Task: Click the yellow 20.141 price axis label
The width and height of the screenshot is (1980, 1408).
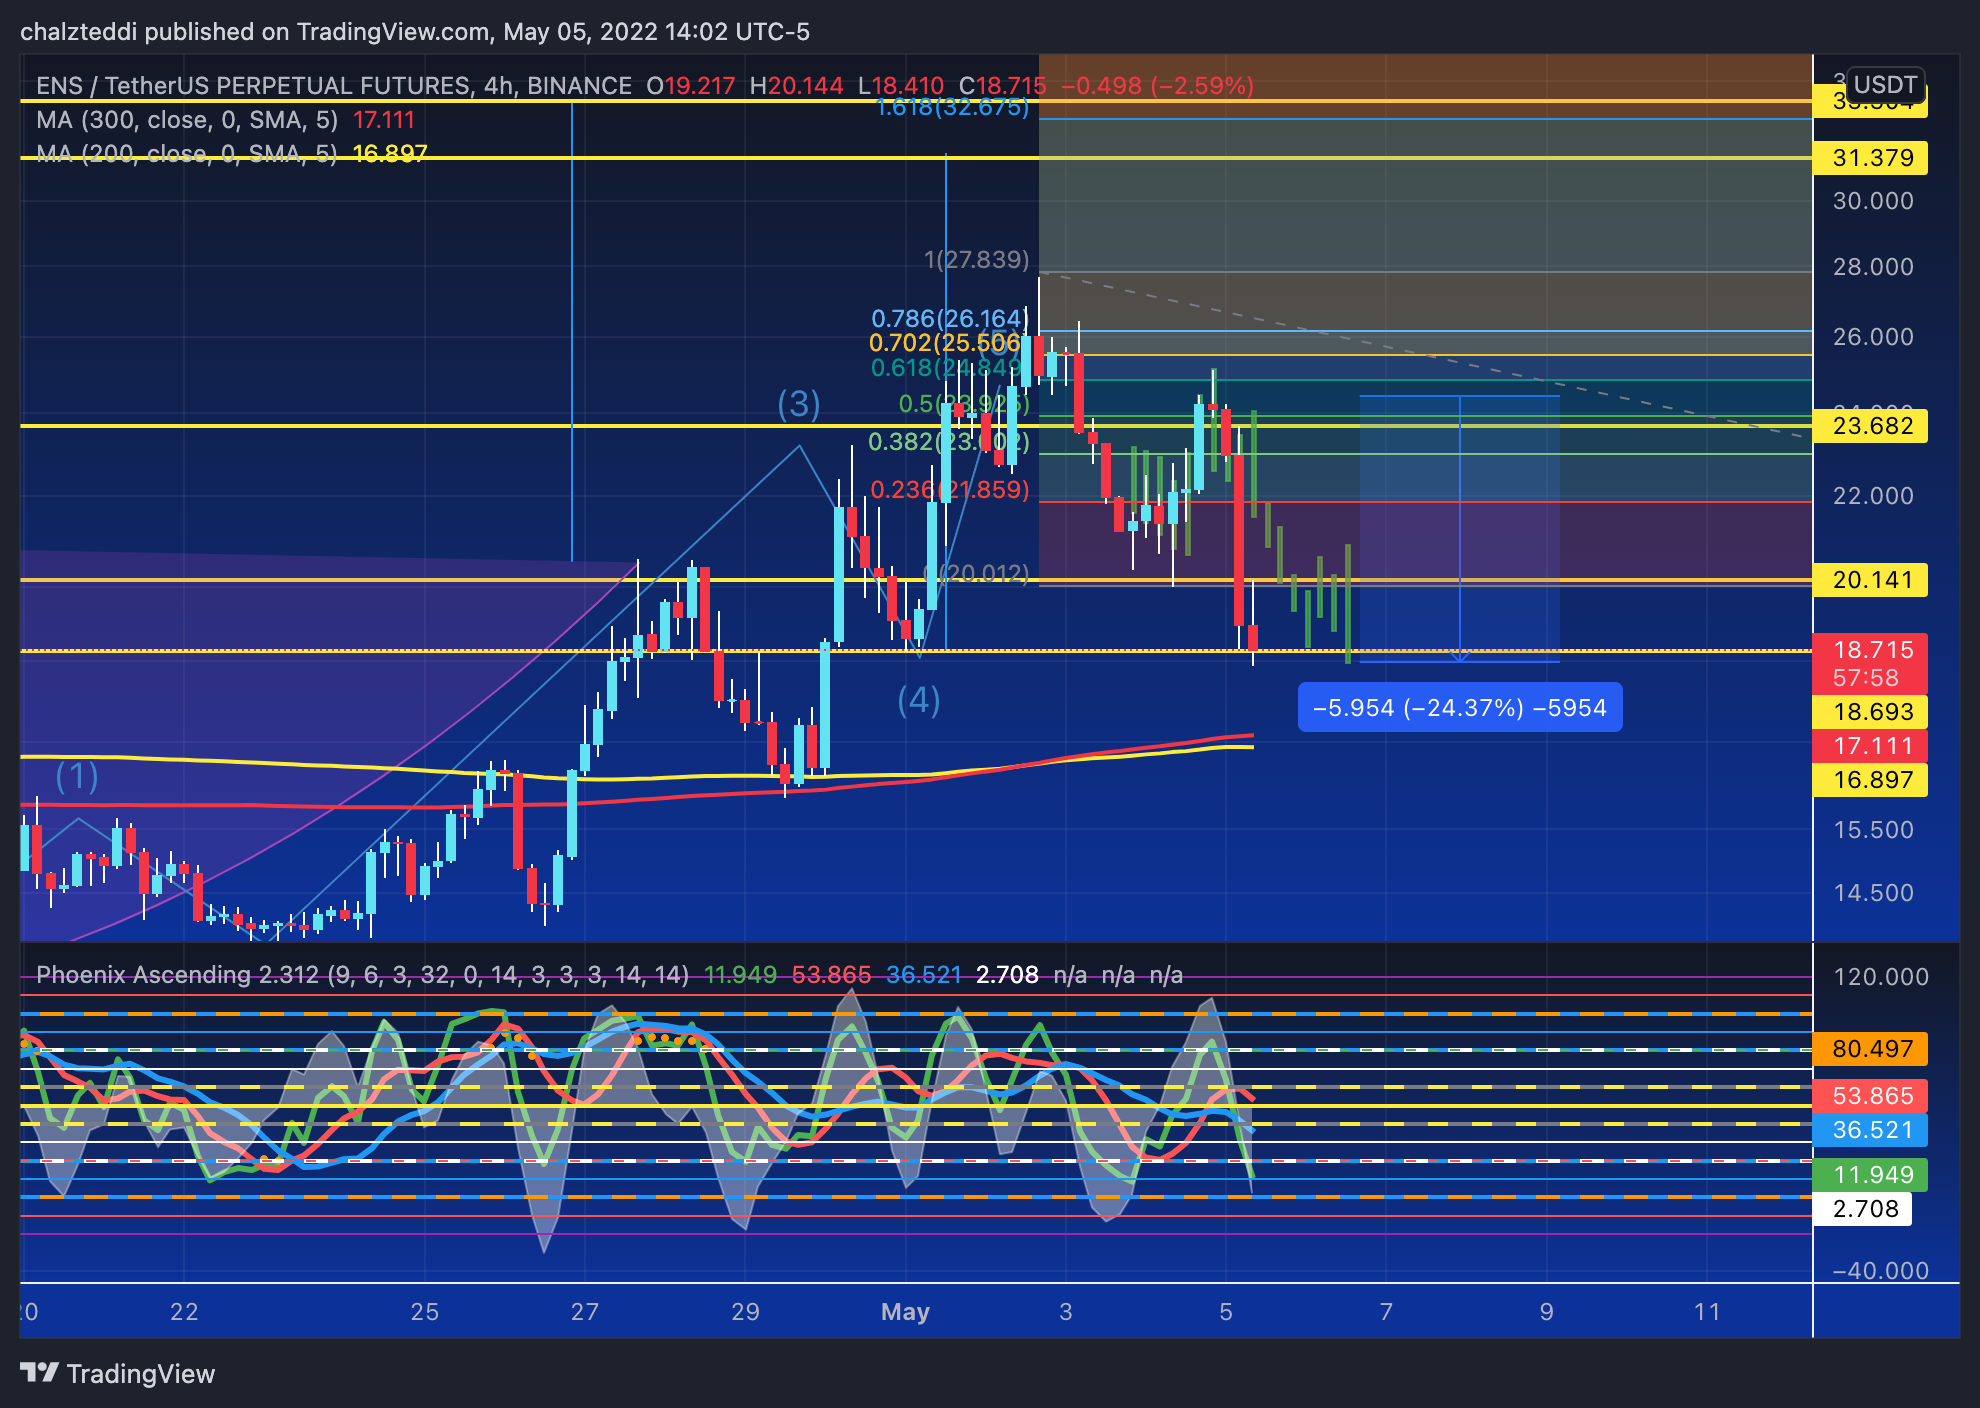Action: [x=1870, y=580]
